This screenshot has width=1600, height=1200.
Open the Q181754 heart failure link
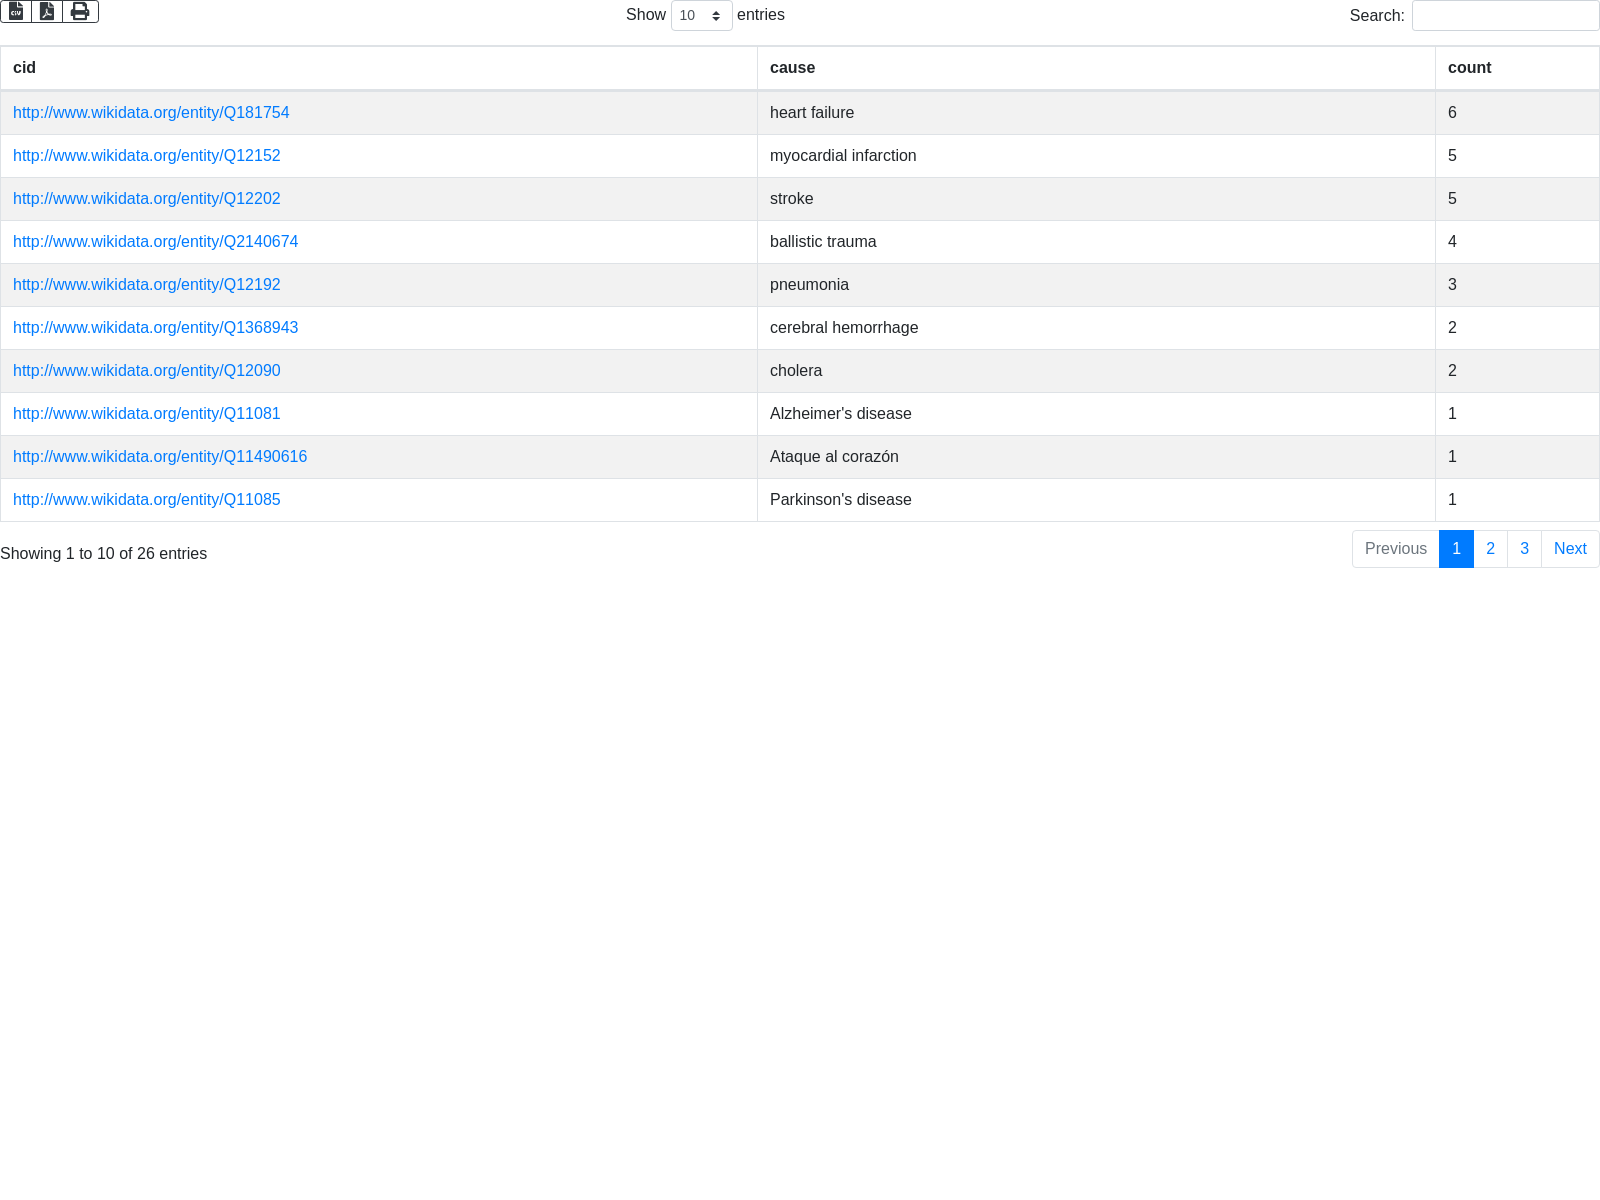point(151,113)
